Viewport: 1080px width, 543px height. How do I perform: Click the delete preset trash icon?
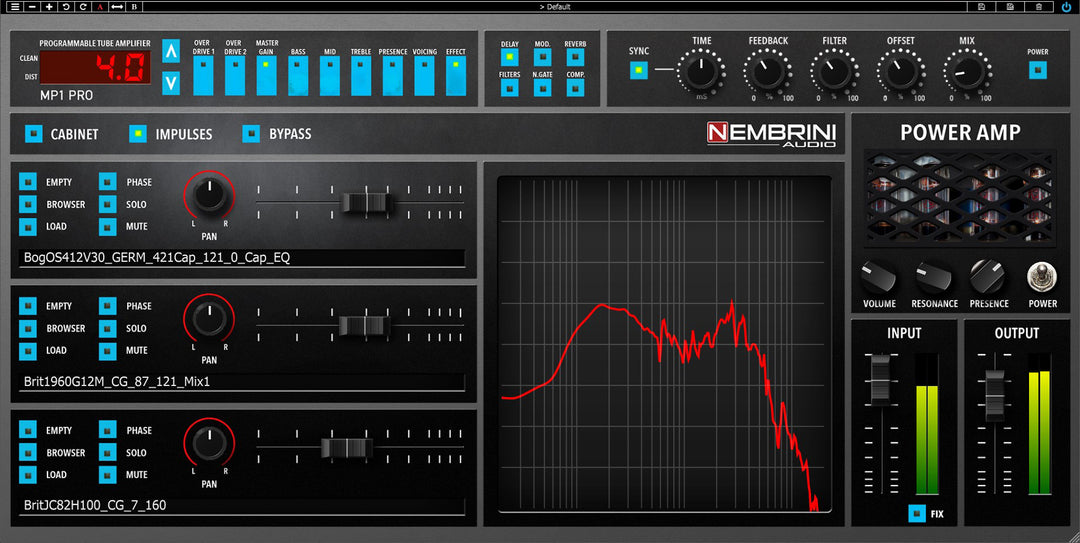tap(1039, 6)
